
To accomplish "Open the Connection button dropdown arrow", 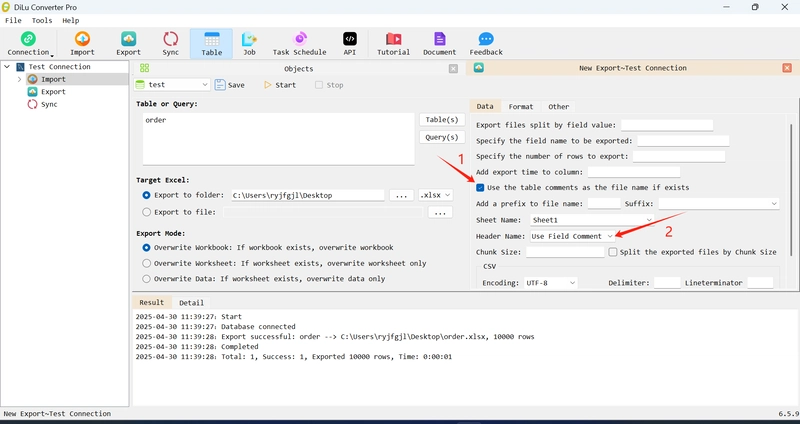I will 52,55.
